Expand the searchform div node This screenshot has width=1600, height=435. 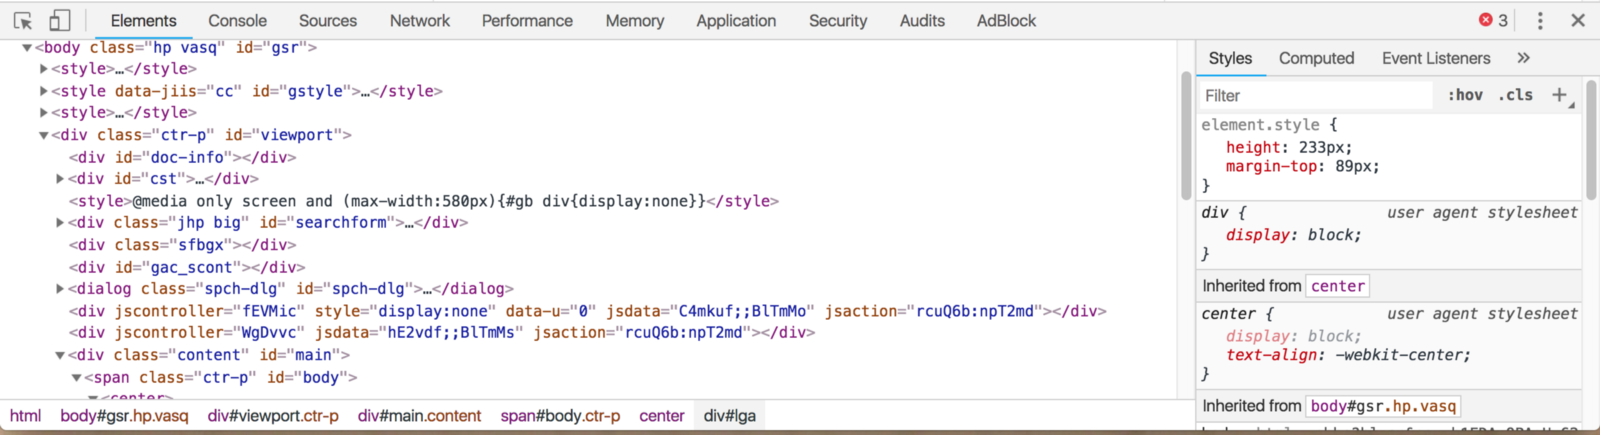pyautogui.click(x=60, y=223)
